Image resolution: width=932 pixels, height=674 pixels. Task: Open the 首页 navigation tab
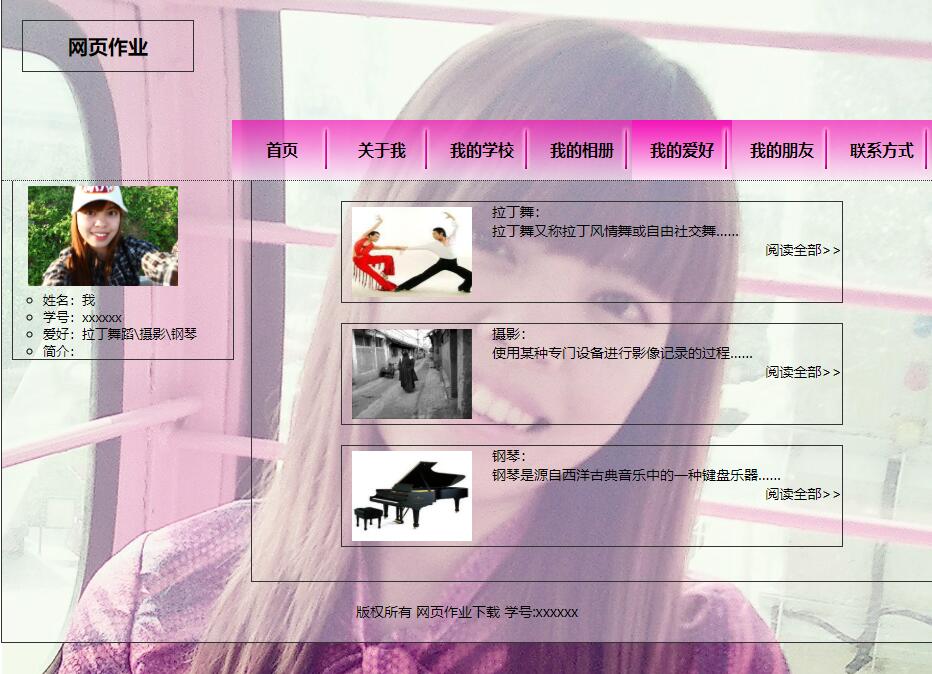coord(281,151)
